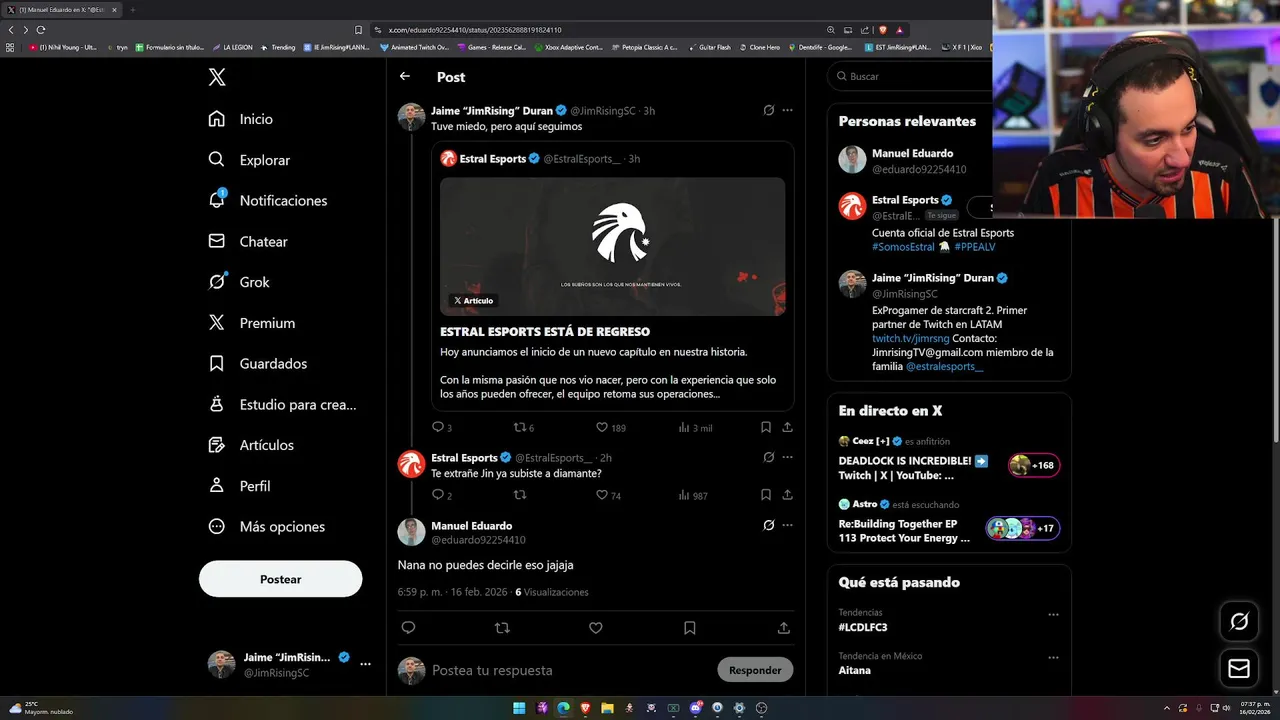Like Estral Esports reply with 74 likes
The height and width of the screenshot is (720, 1280).
coord(608,495)
